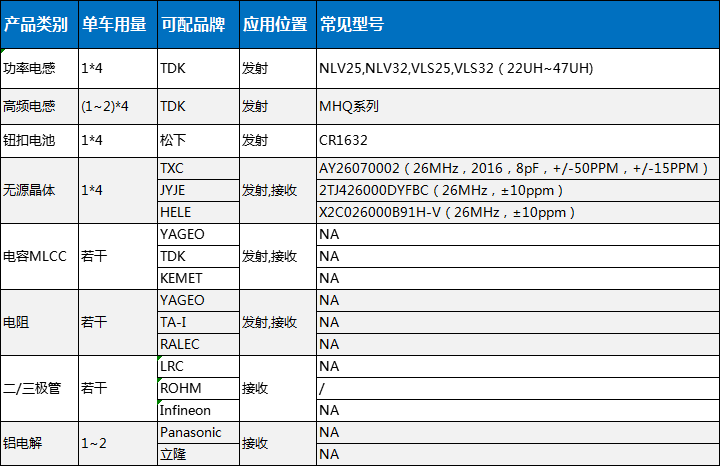The height and width of the screenshot is (467, 720).
Task: Click the AY26070002 model cell
Action: click(x=518, y=169)
